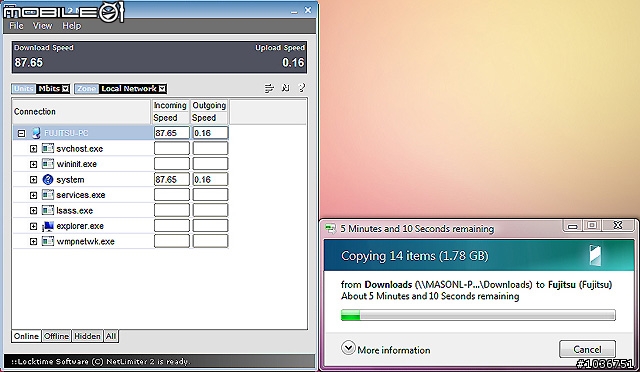Click the Upload Speed value 0.16
This screenshot has width=640, height=372.
coord(293,62)
